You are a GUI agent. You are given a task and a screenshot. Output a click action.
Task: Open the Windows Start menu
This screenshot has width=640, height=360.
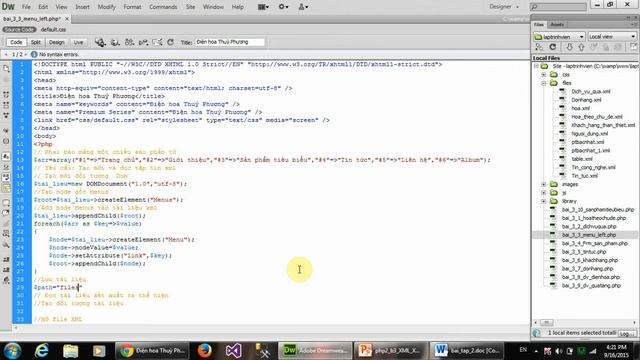tap(12, 351)
